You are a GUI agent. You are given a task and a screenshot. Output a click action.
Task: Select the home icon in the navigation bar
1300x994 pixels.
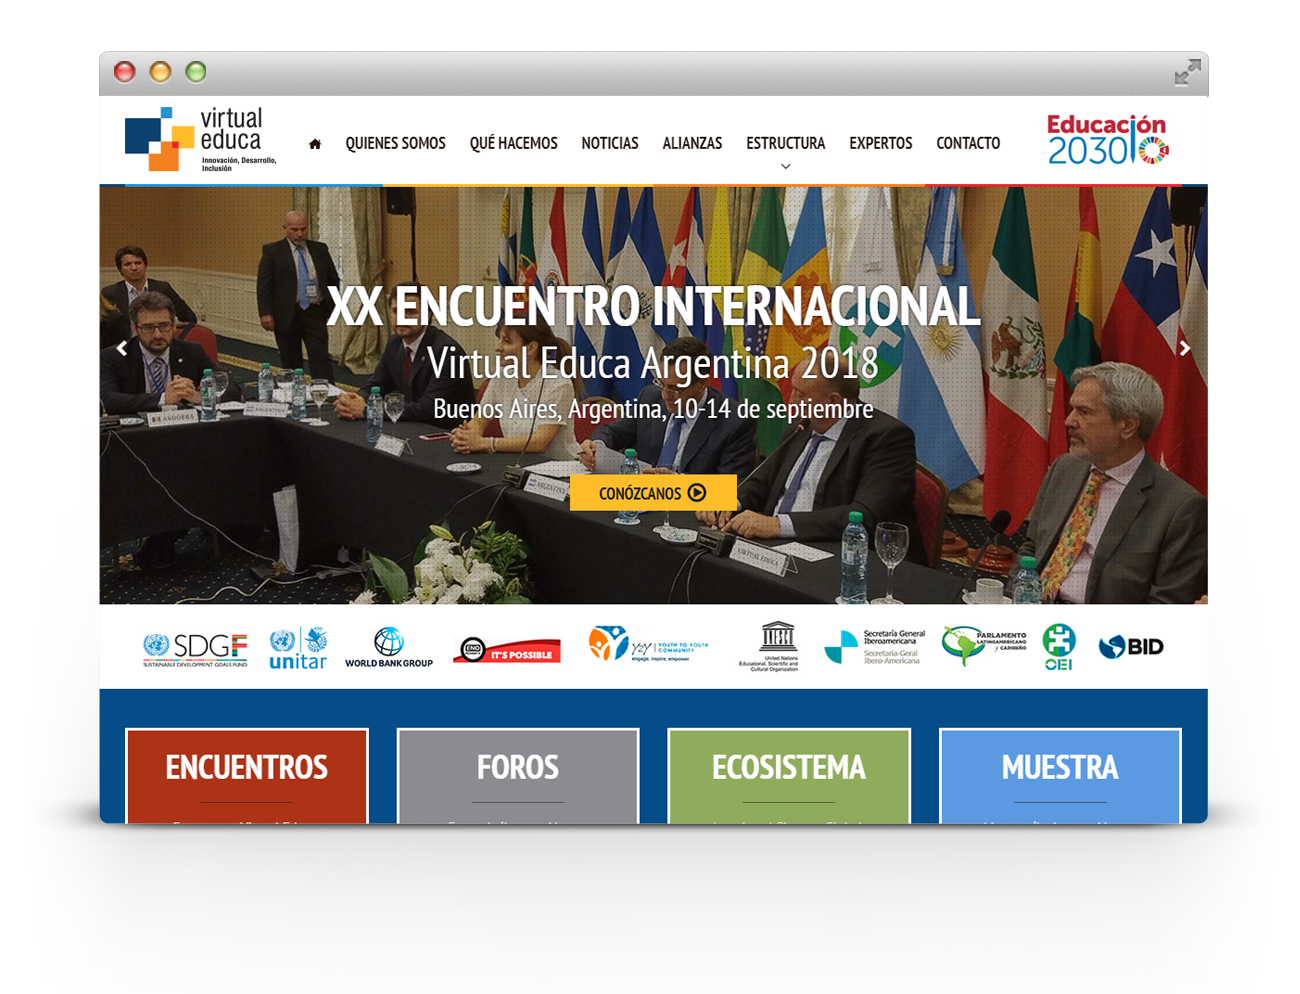tap(314, 143)
